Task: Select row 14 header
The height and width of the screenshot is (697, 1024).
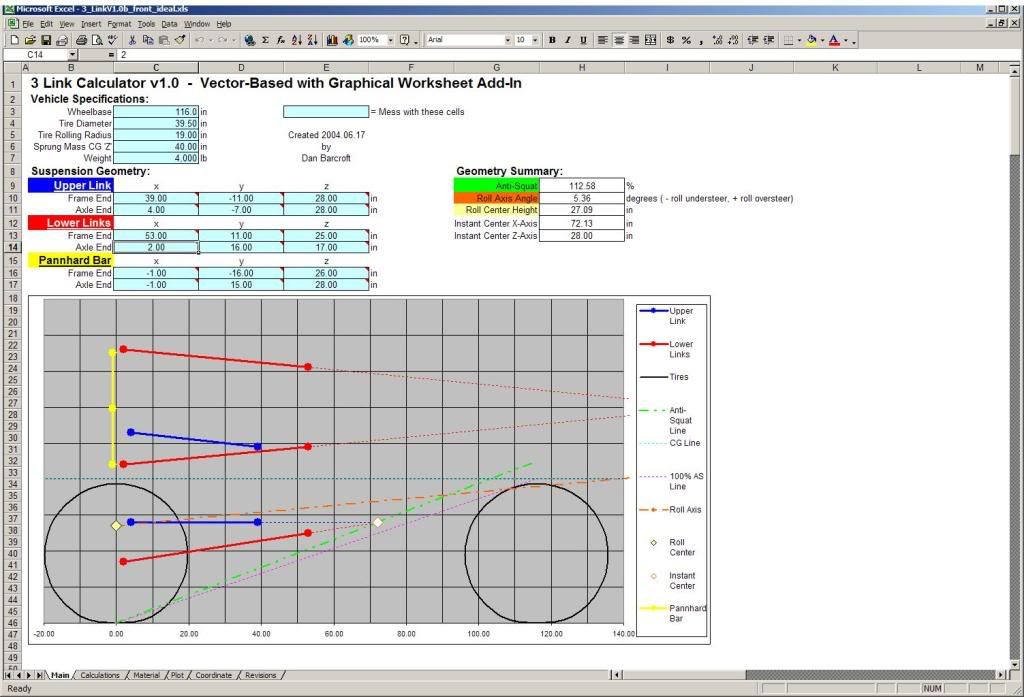Action: click(12, 248)
